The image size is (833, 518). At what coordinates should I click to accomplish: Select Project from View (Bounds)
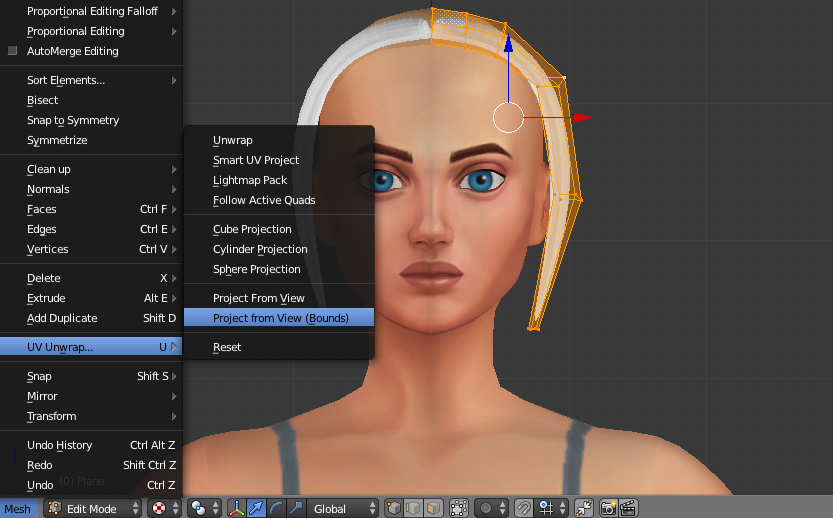click(x=279, y=318)
